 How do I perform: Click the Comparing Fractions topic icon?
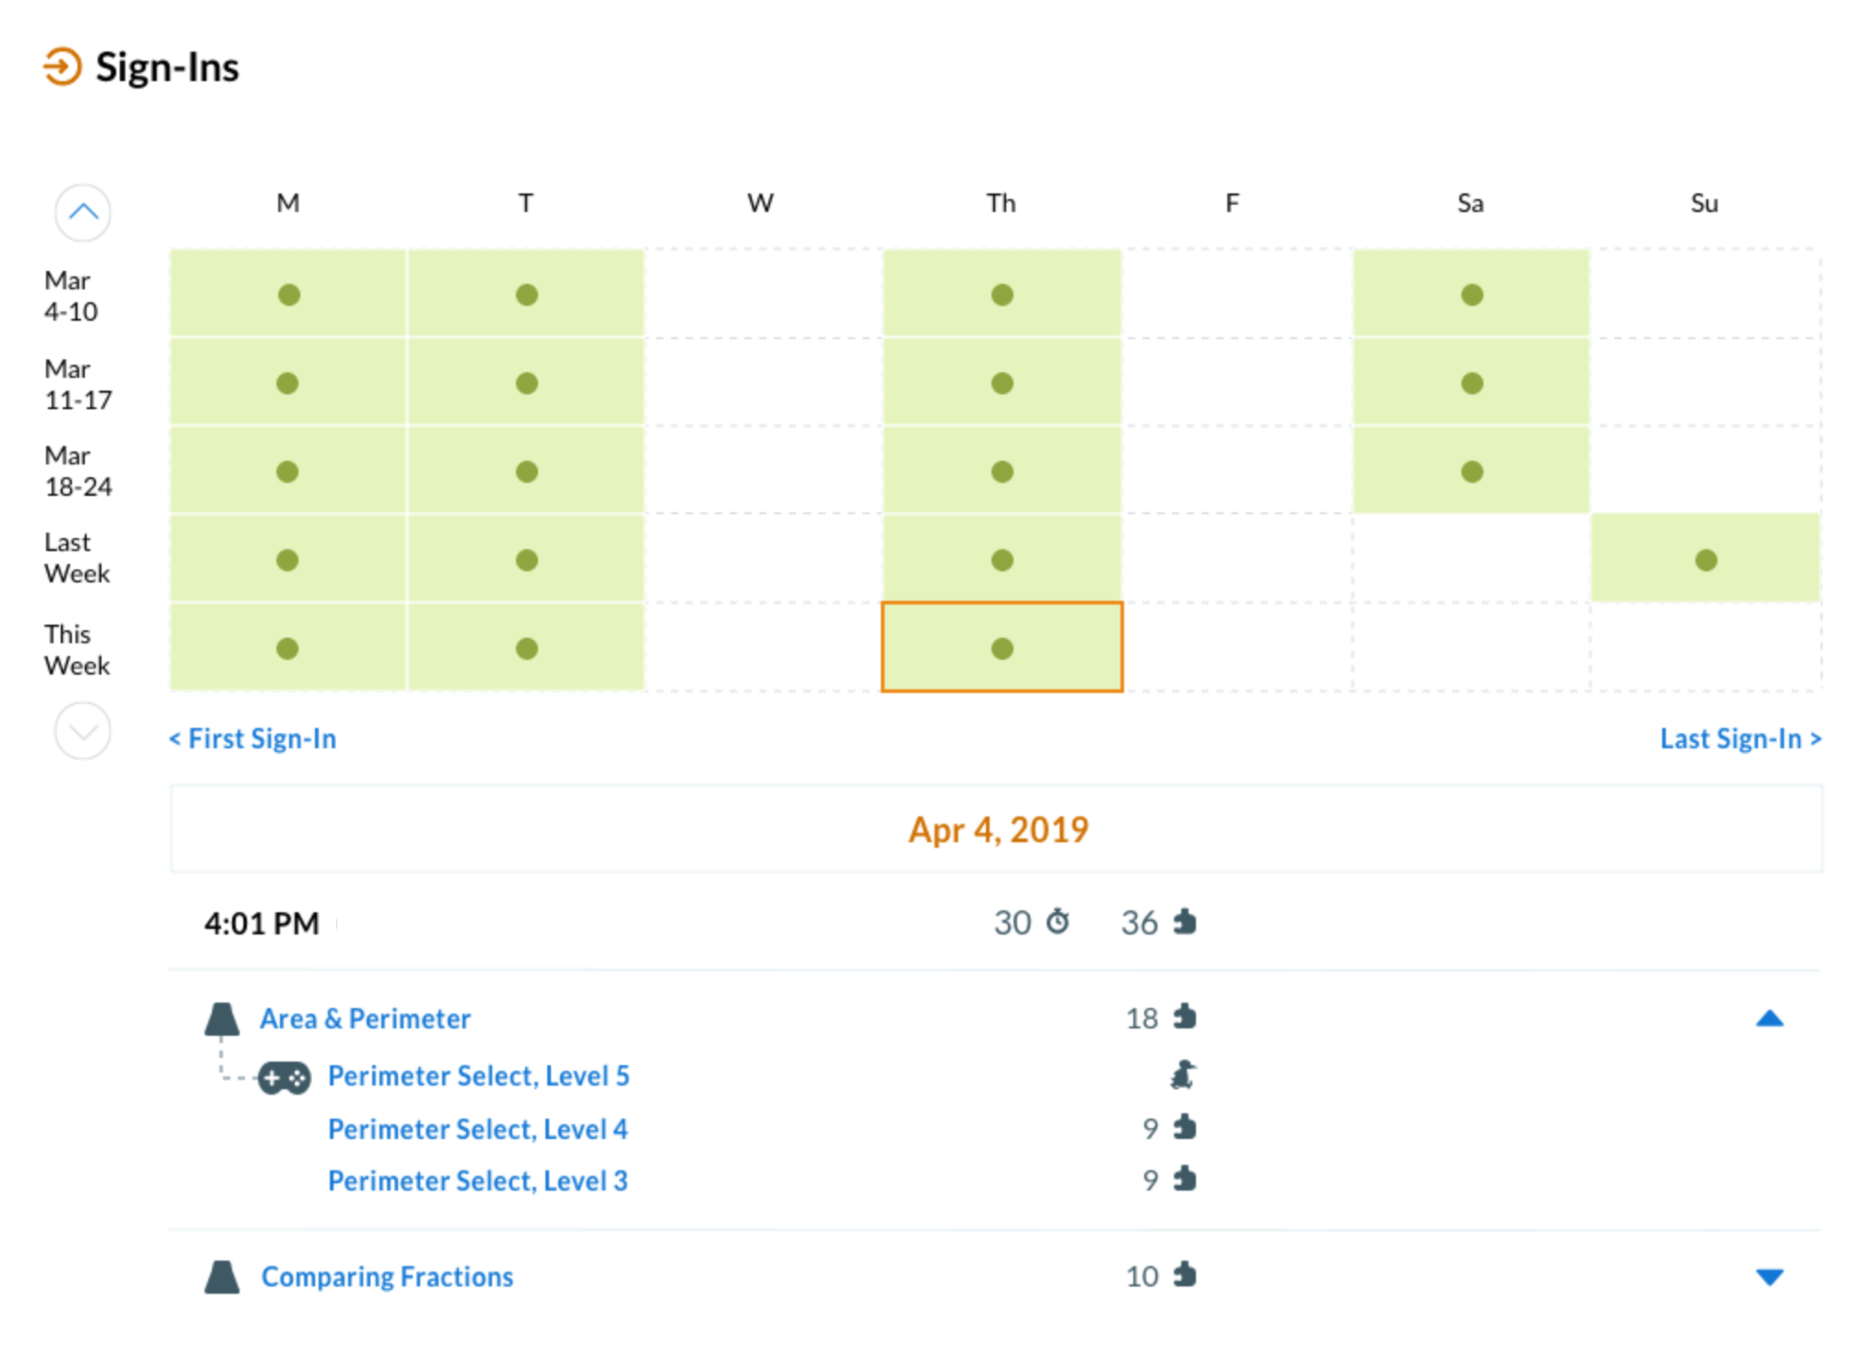[x=222, y=1277]
